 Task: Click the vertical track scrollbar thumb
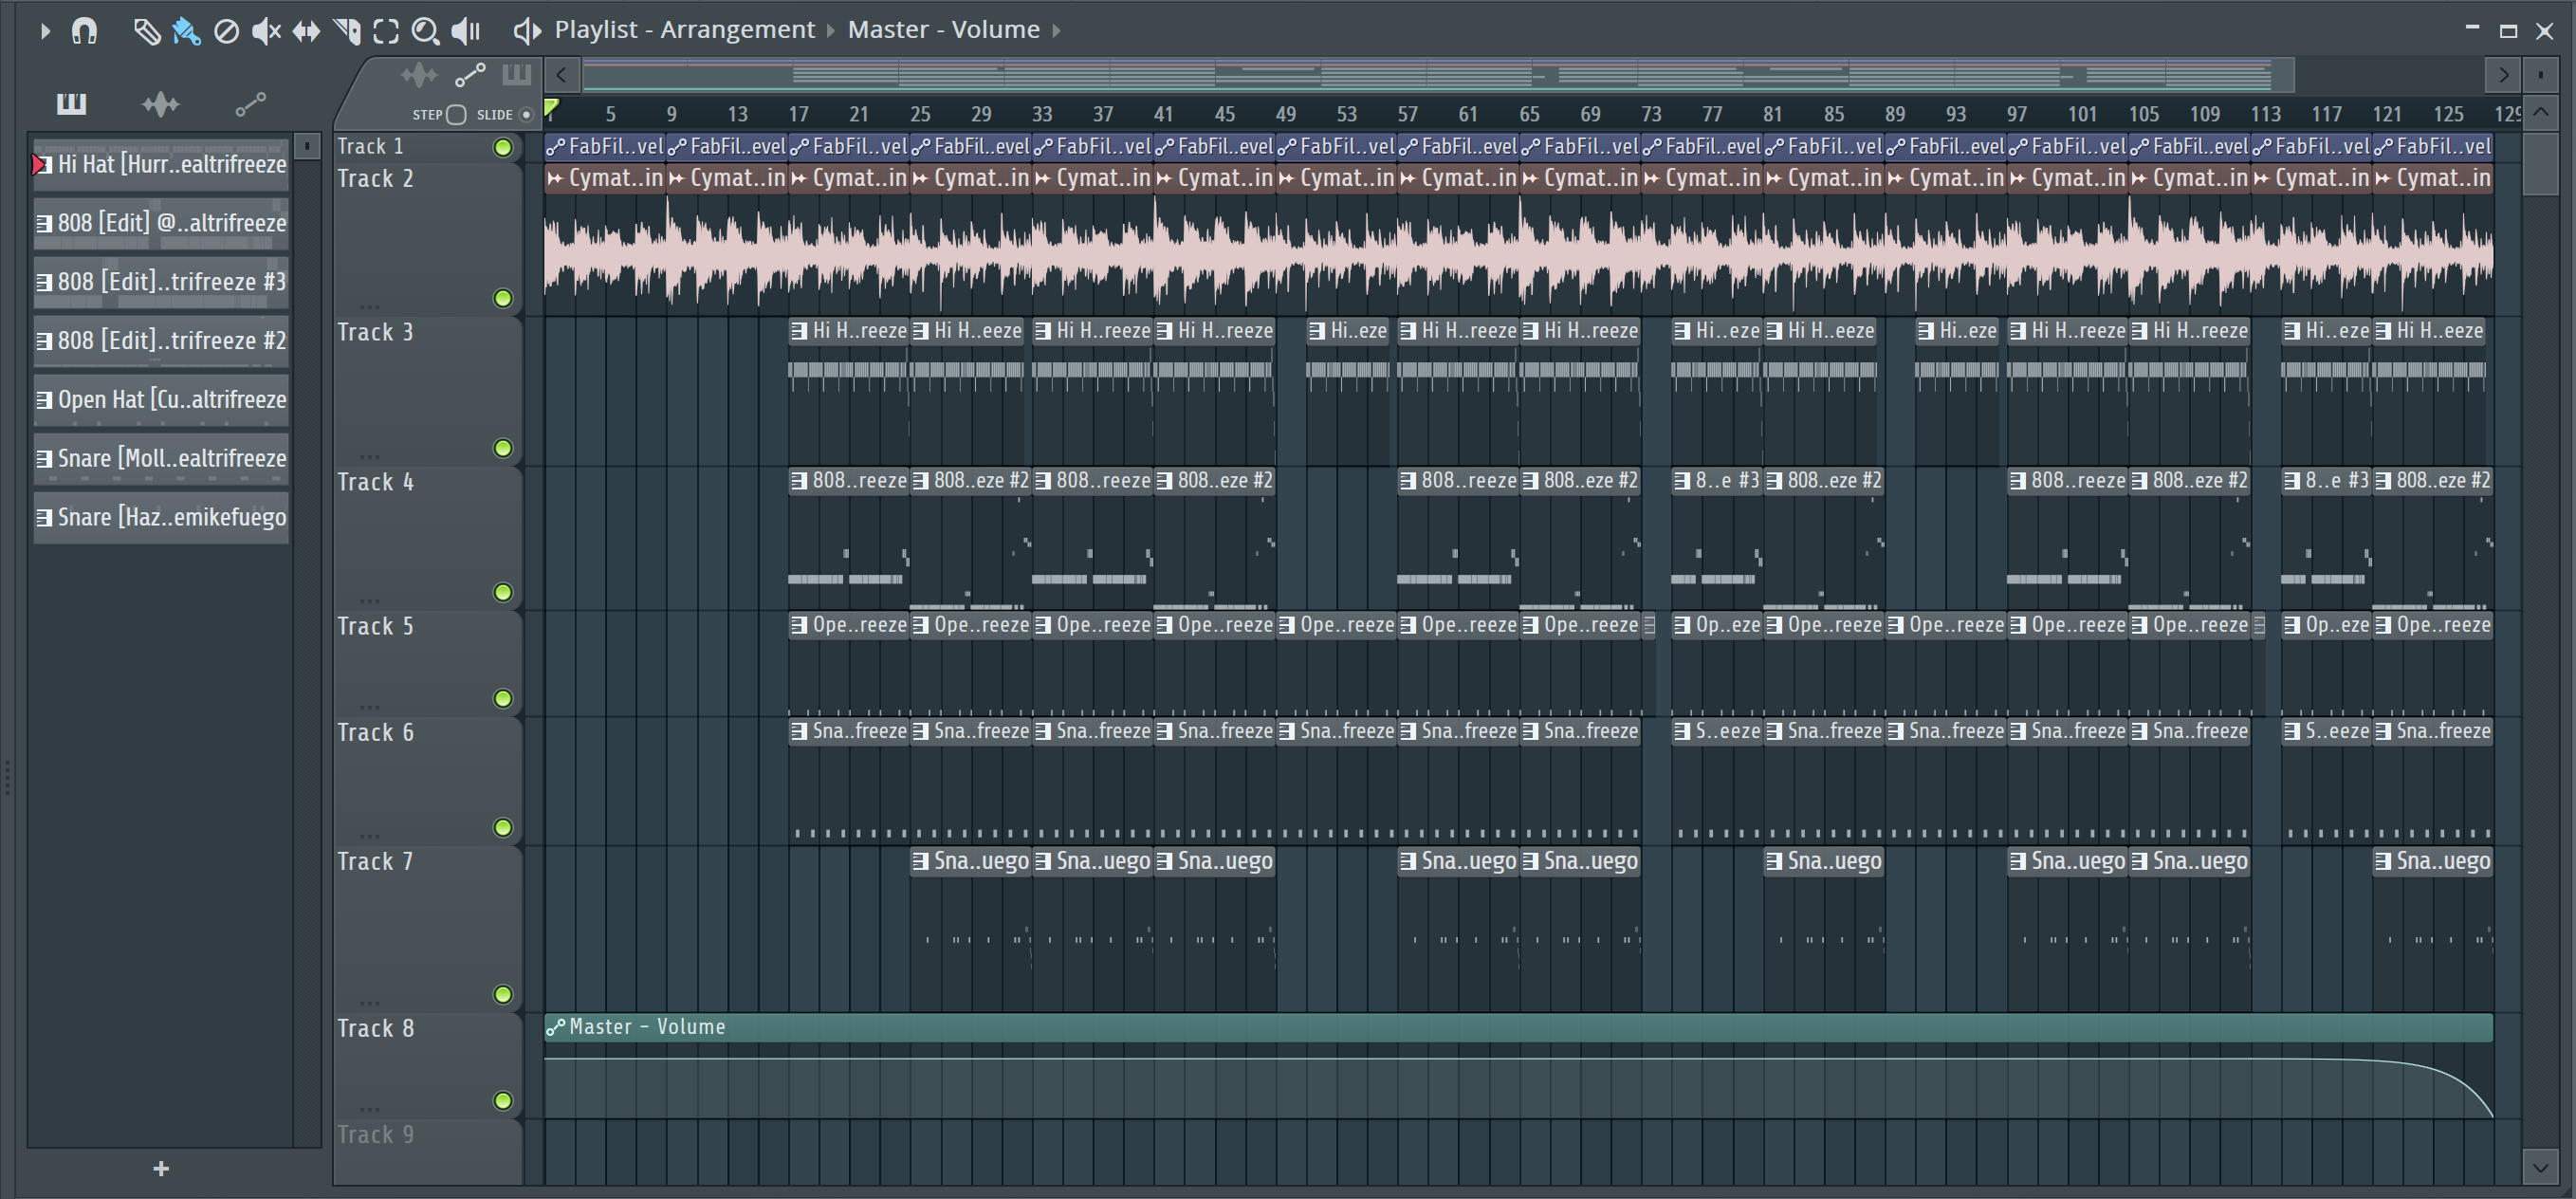click(x=2540, y=163)
